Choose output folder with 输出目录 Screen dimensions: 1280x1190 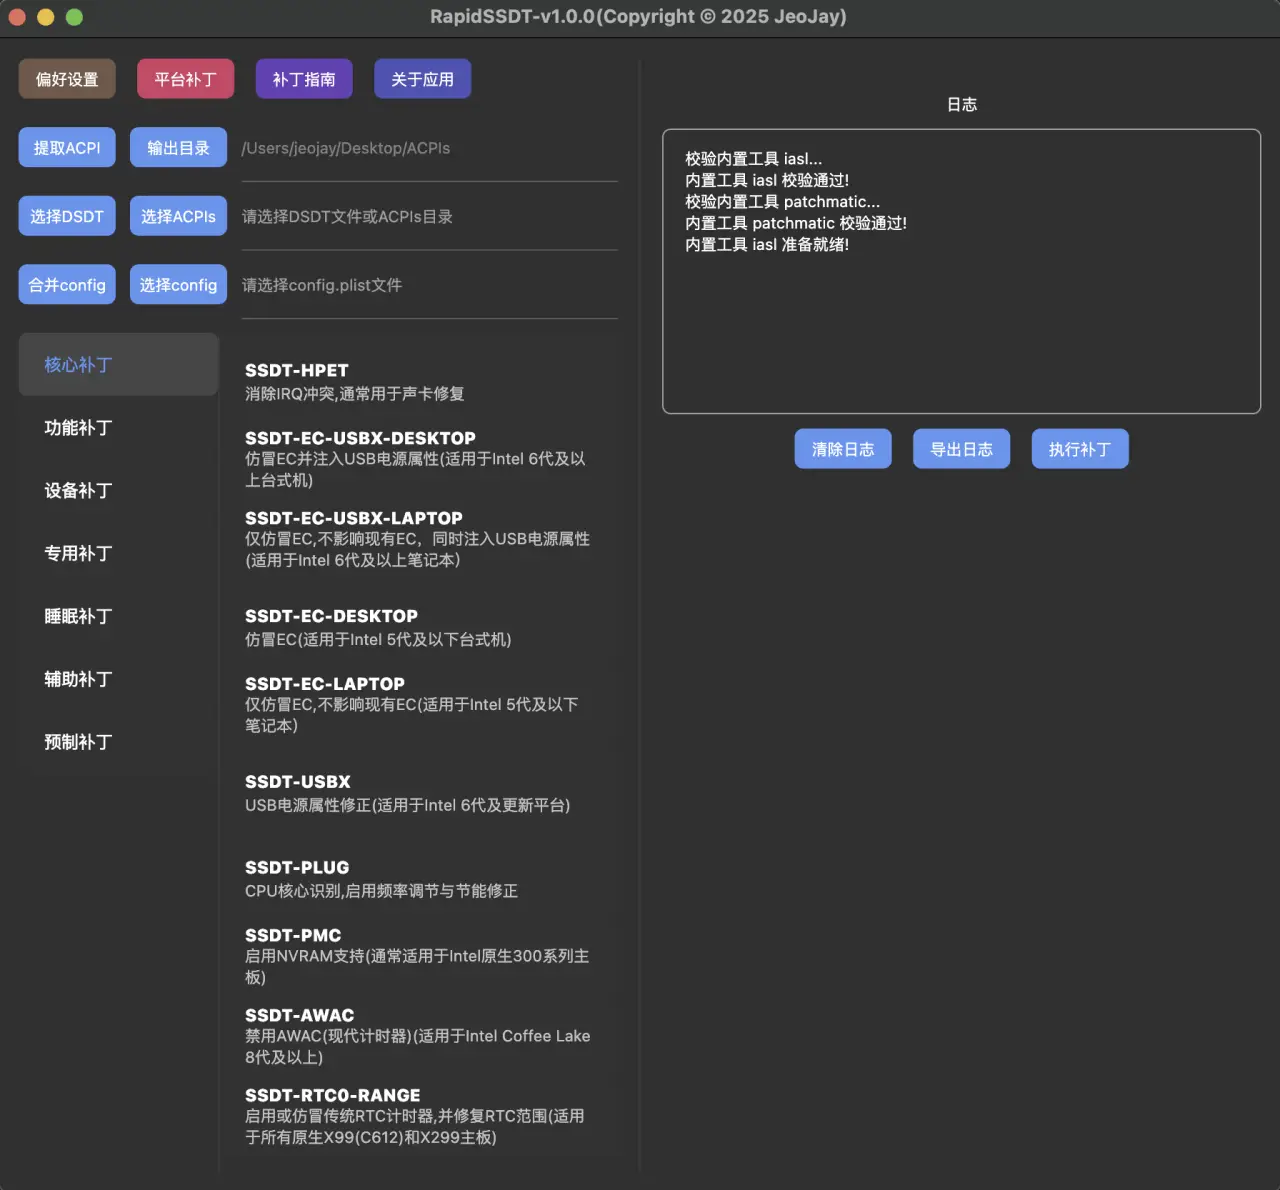point(178,148)
